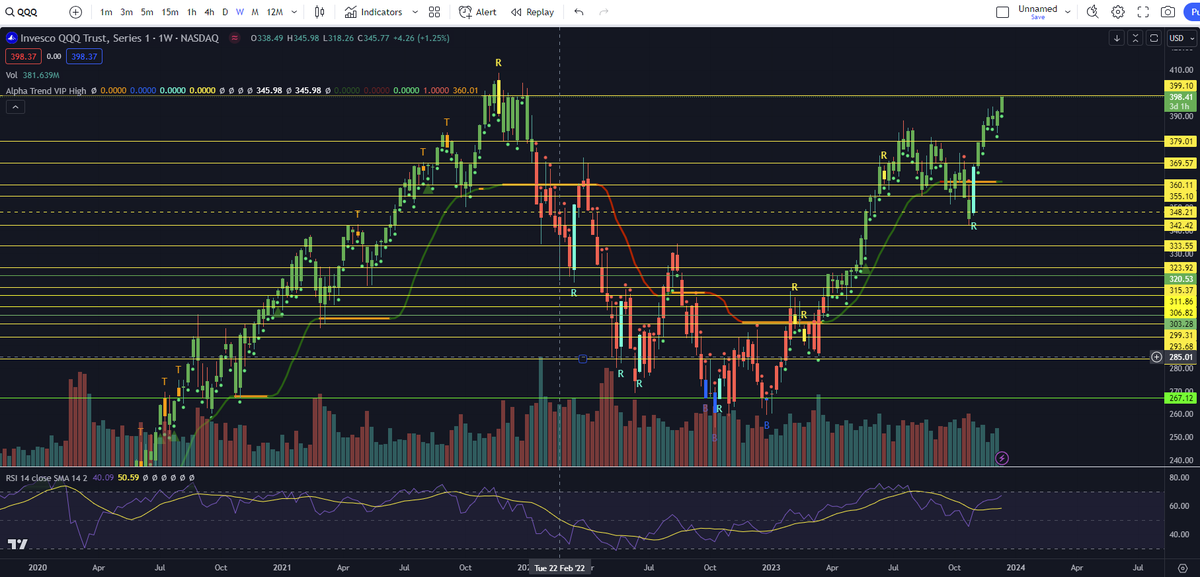Click the down arrow pane button

pyautogui.click(x=1117, y=38)
